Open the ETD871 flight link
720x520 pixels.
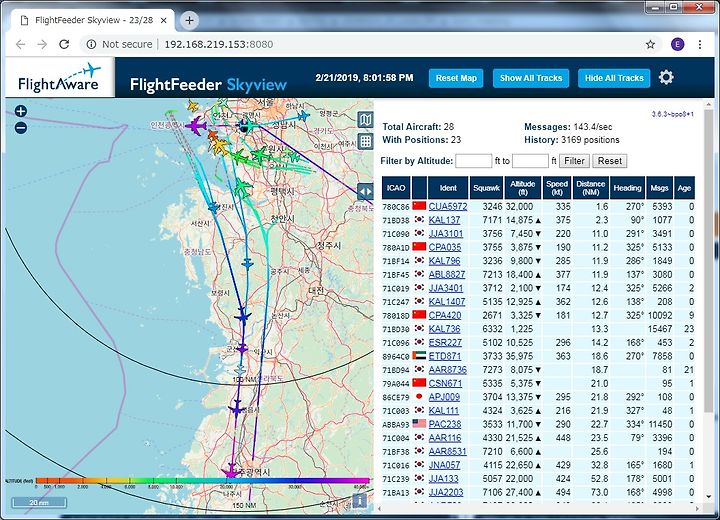point(444,356)
